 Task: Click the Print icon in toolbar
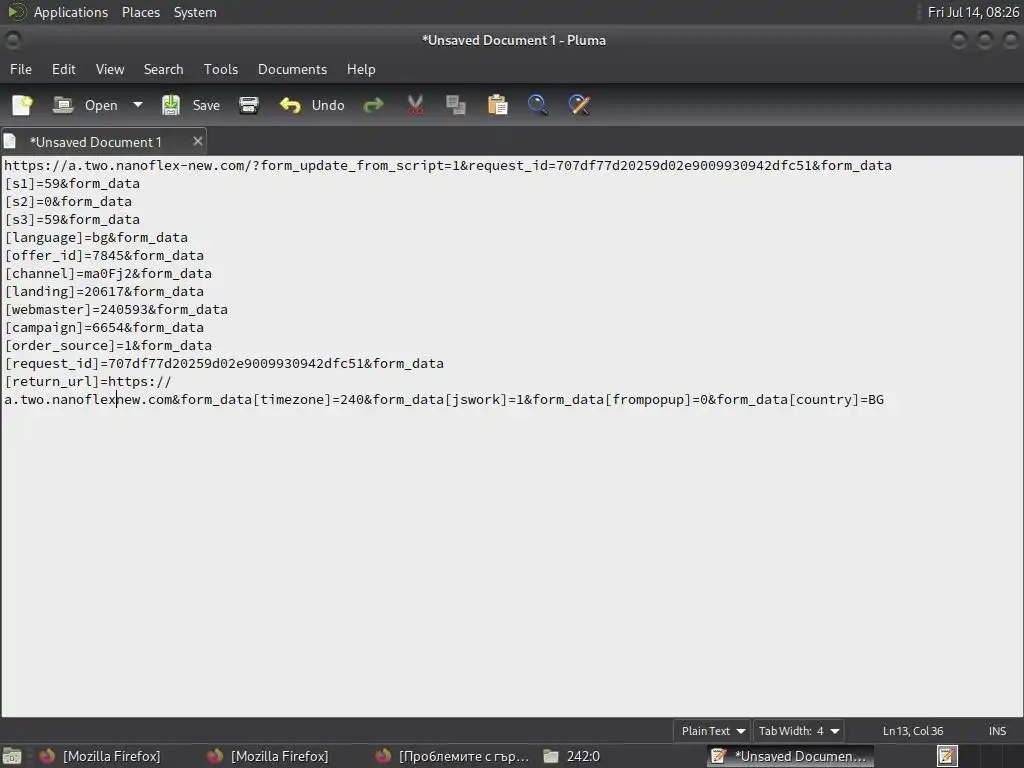[249, 105]
